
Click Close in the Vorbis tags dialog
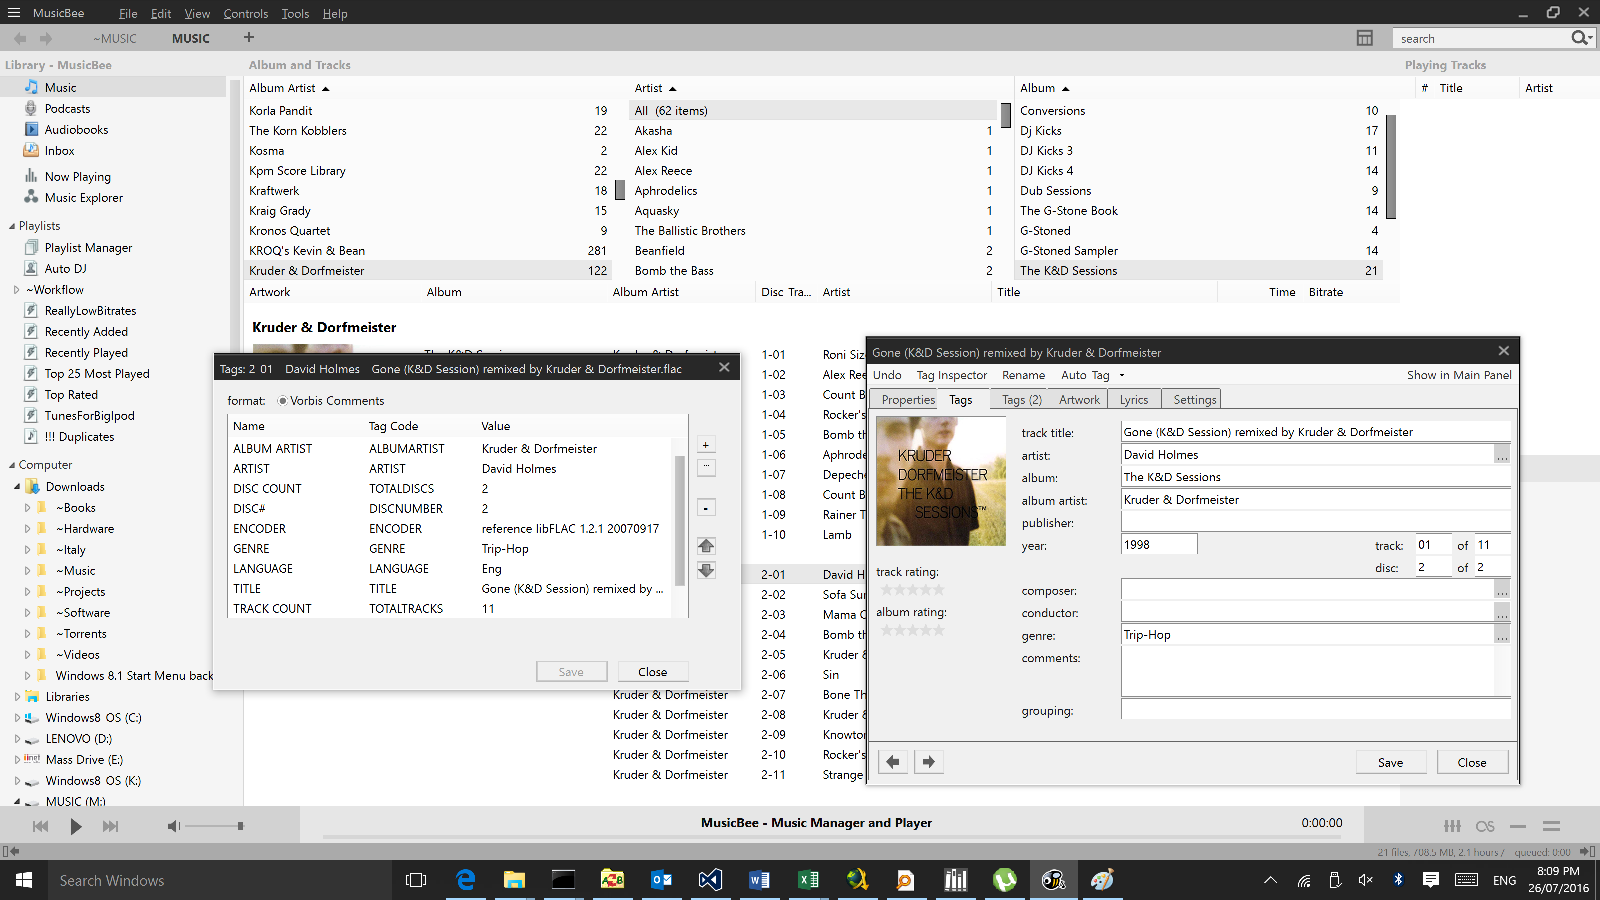pos(653,672)
